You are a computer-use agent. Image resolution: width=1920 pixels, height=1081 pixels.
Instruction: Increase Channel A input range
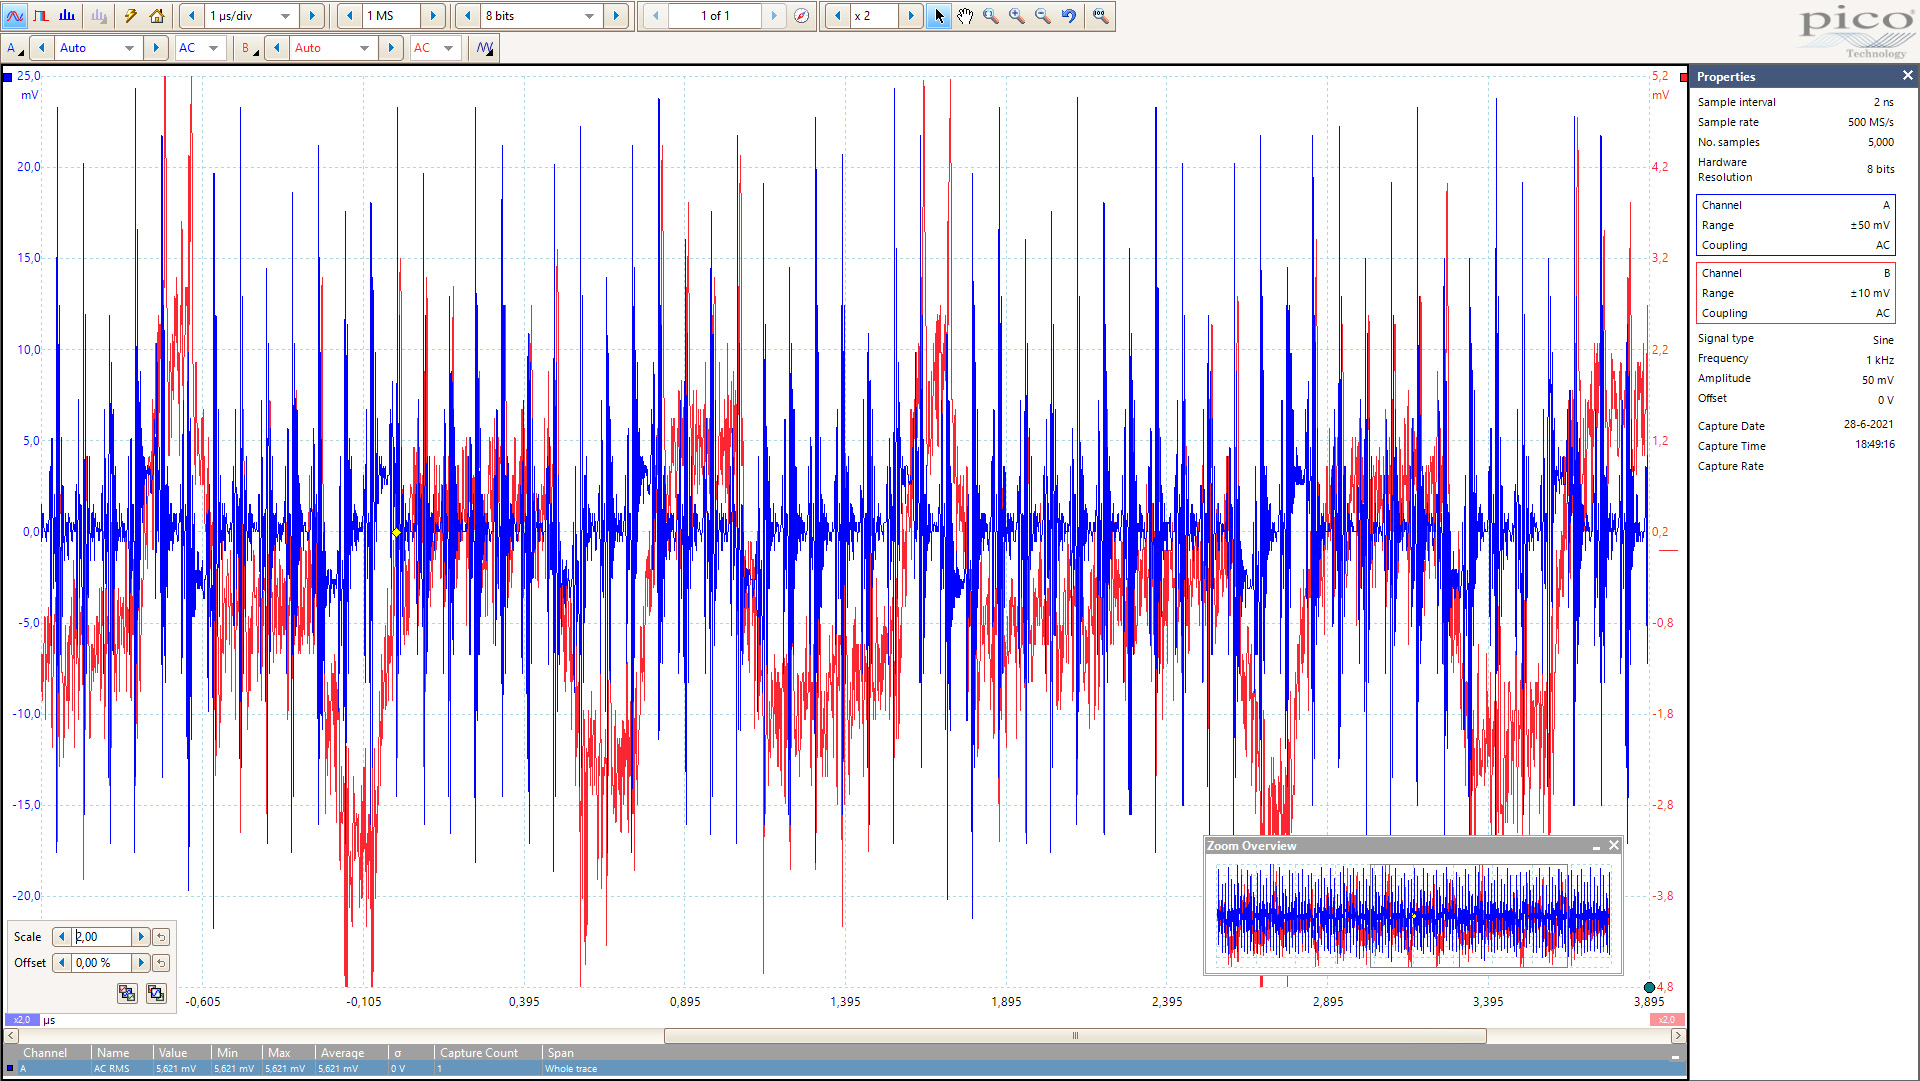point(156,48)
